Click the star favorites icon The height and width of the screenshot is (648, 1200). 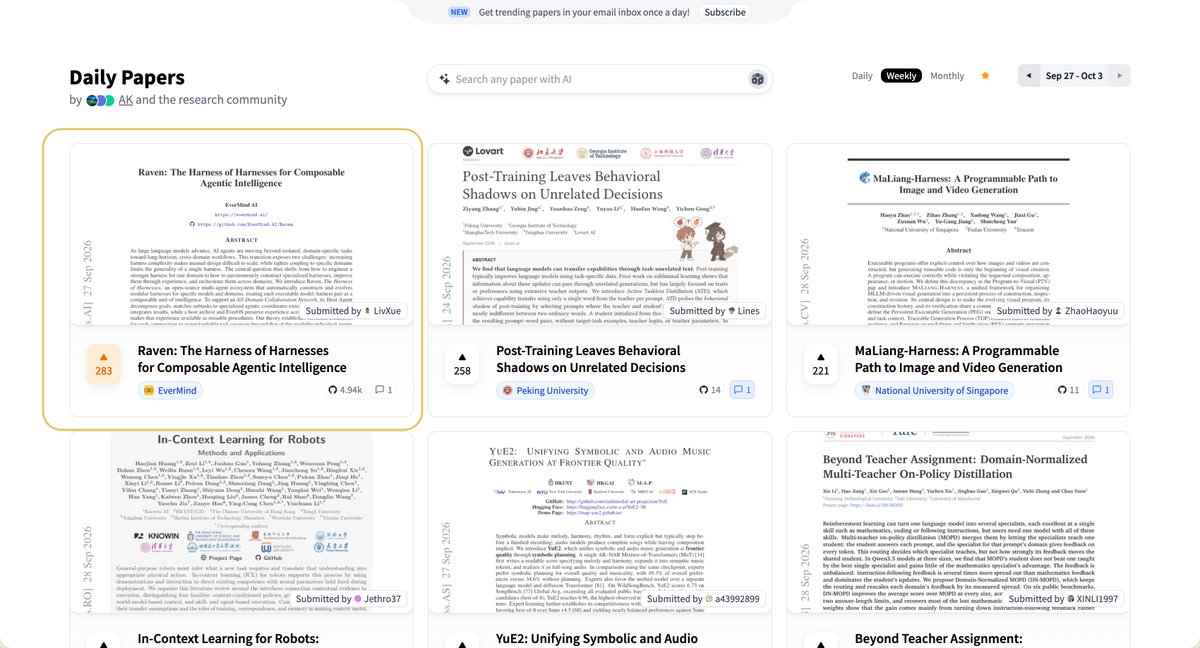985,75
